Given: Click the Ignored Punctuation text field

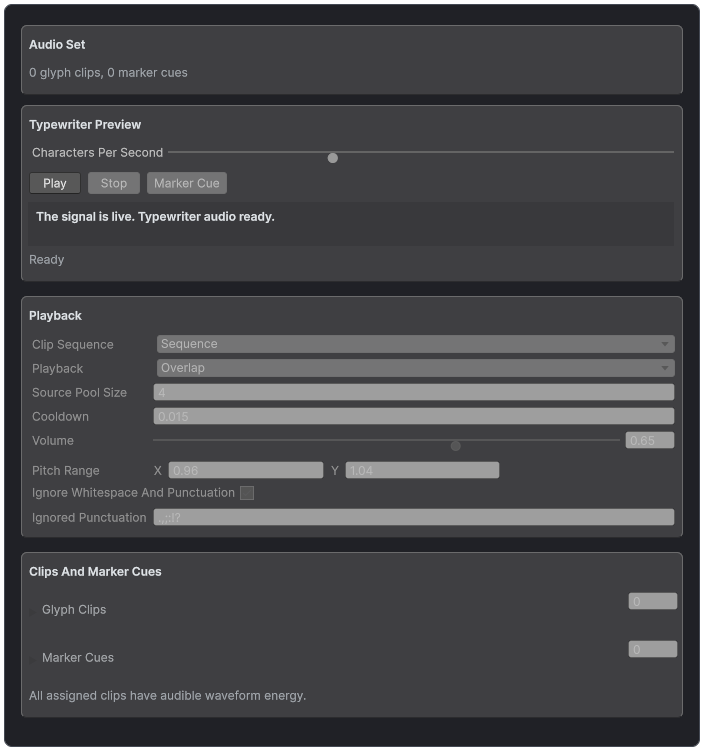Looking at the screenshot, I should (414, 517).
